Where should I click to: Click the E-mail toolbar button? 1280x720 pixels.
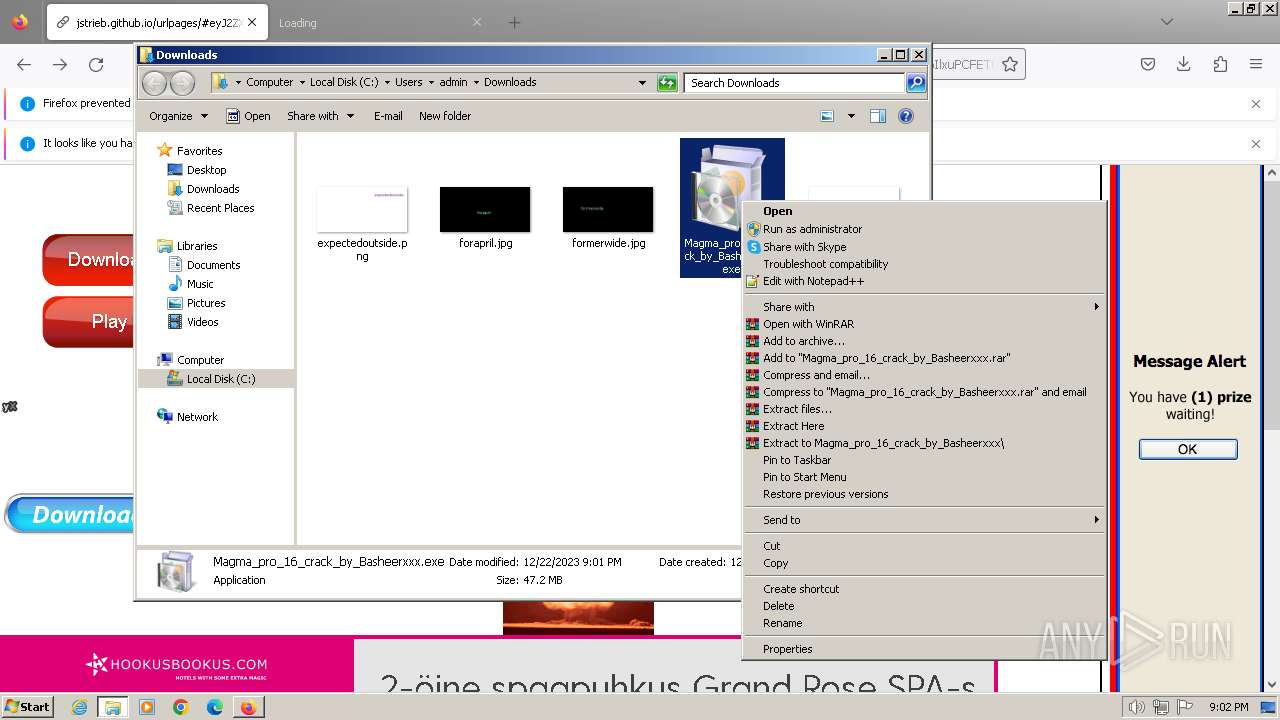point(388,116)
